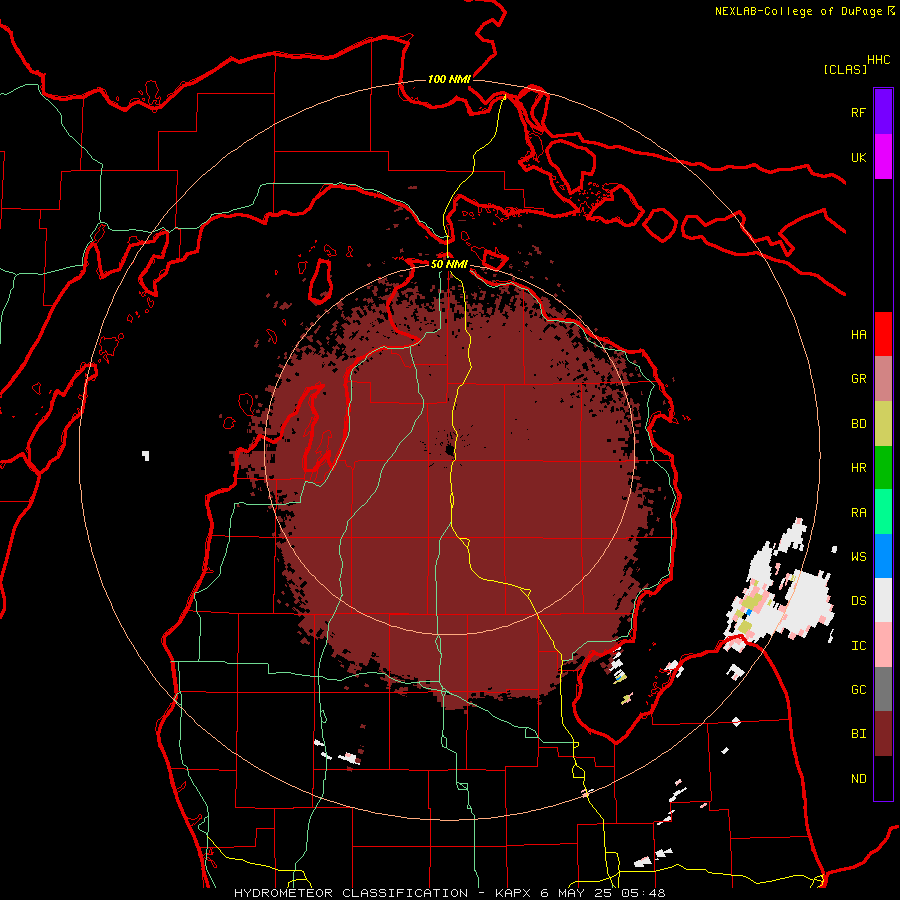Click the GC gray legend swatch
This screenshot has height=900, width=900.
tap(883, 689)
